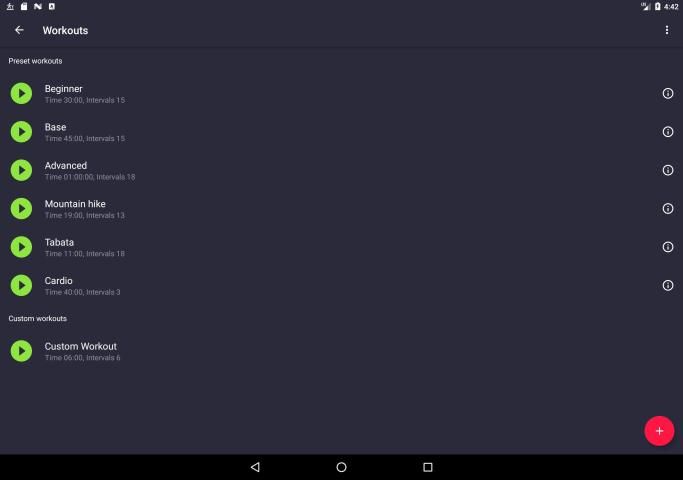
Task: Tap the Android home button
Action: click(x=341, y=467)
